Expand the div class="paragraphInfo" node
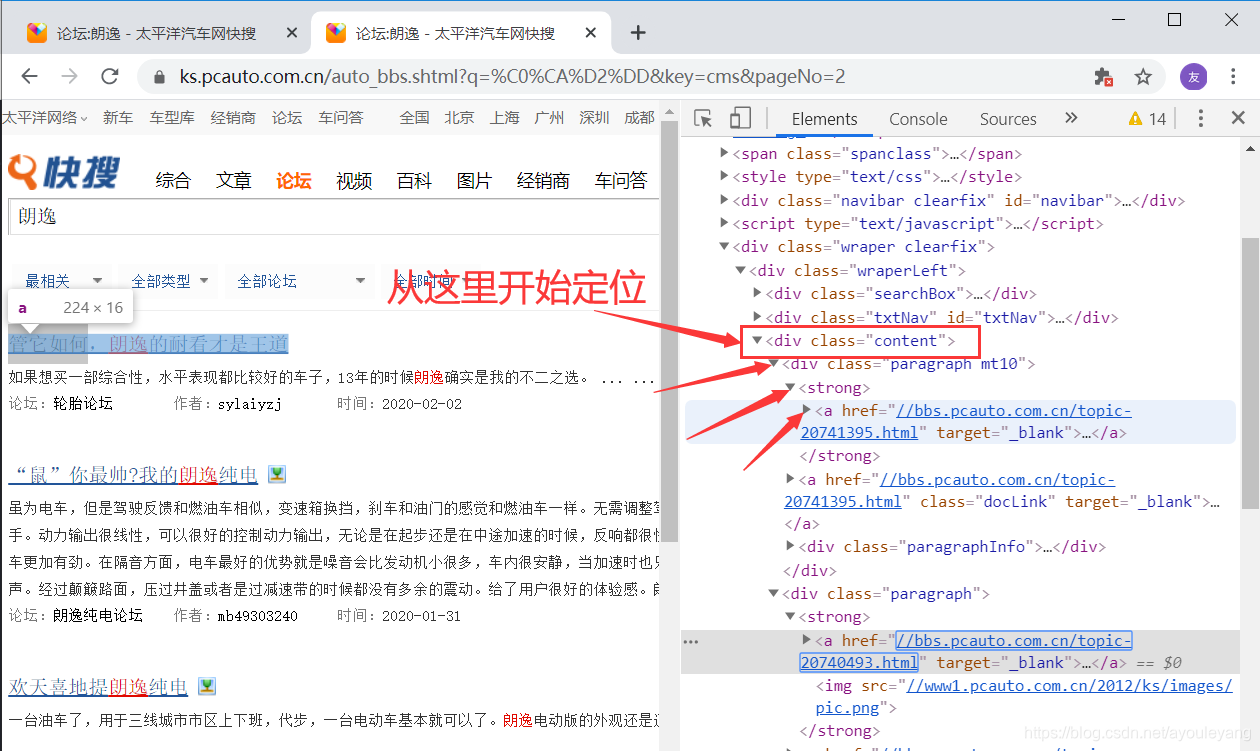 (791, 546)
